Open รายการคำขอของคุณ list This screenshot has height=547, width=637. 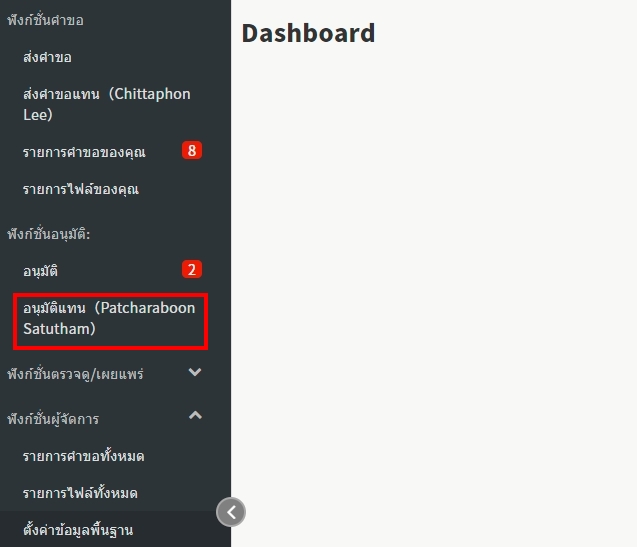click(84, 152)
